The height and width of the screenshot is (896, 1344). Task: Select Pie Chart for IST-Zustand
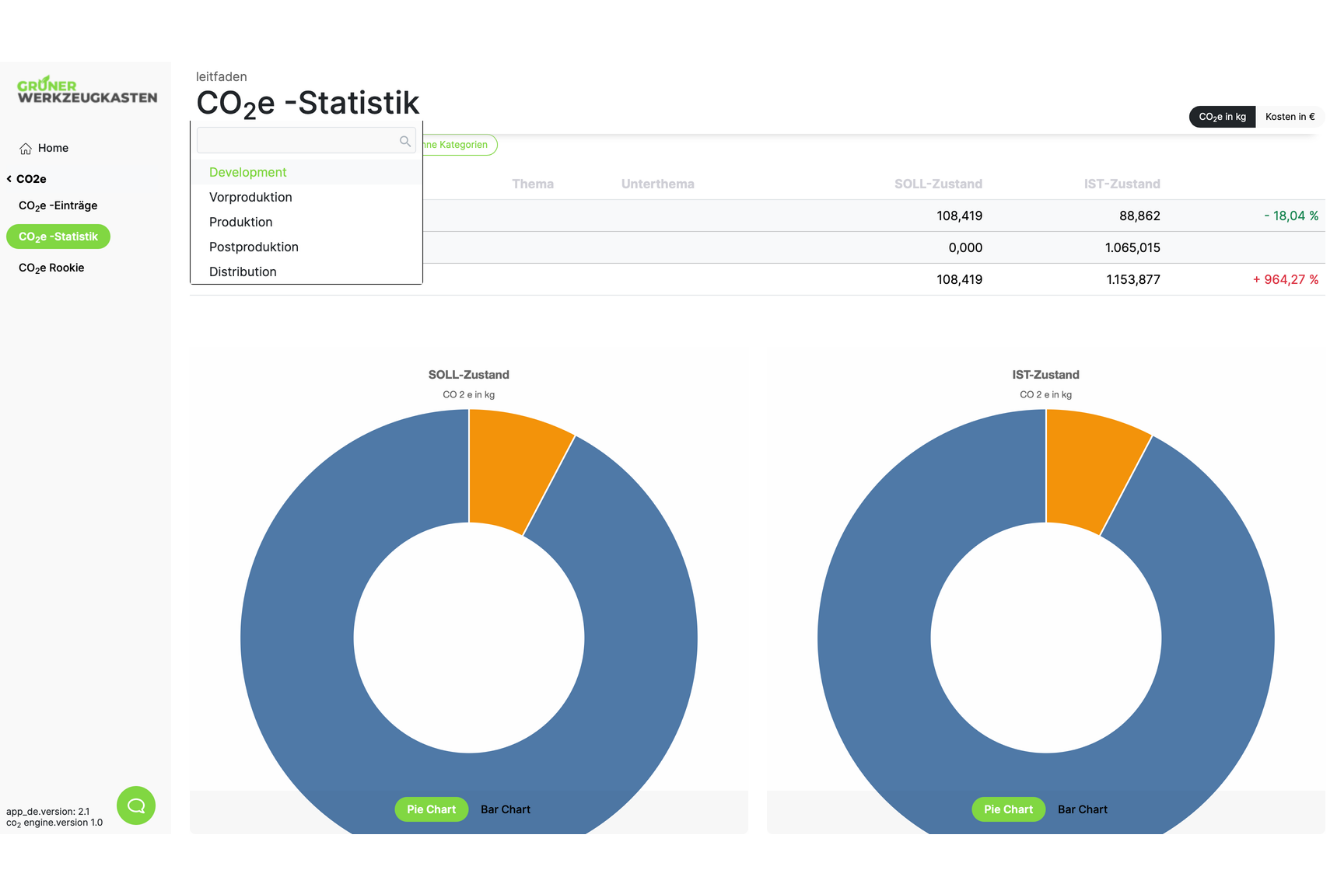(x=1008, y=809)
